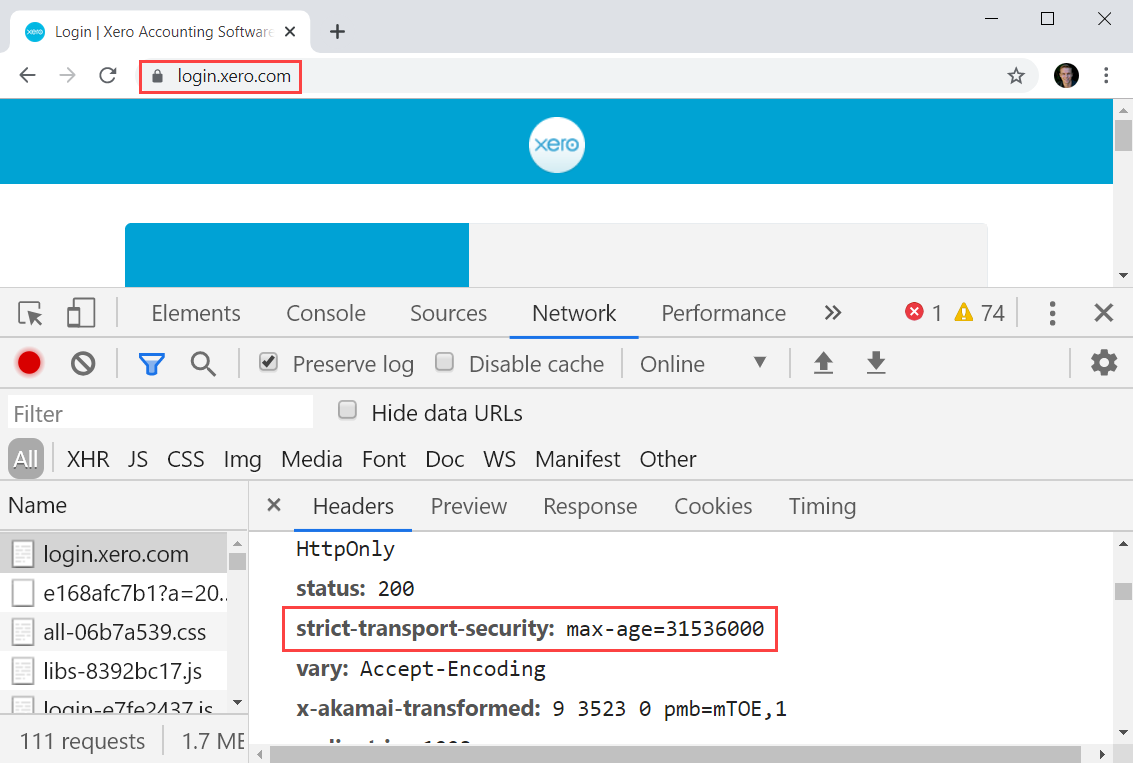Filter requests by WS
The height and width of the screenshot is (763, 1133).
499,460
